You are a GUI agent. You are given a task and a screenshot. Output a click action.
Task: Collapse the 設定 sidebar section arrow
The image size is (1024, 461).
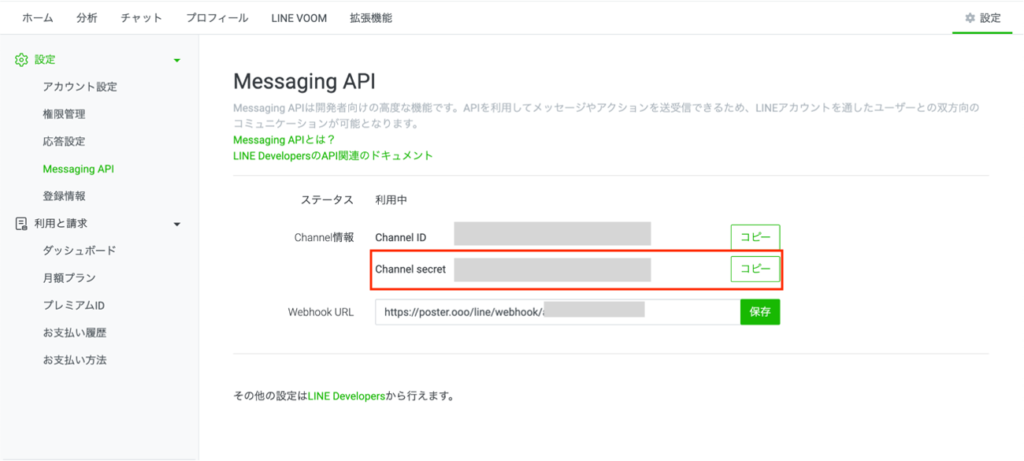(177, 61)
